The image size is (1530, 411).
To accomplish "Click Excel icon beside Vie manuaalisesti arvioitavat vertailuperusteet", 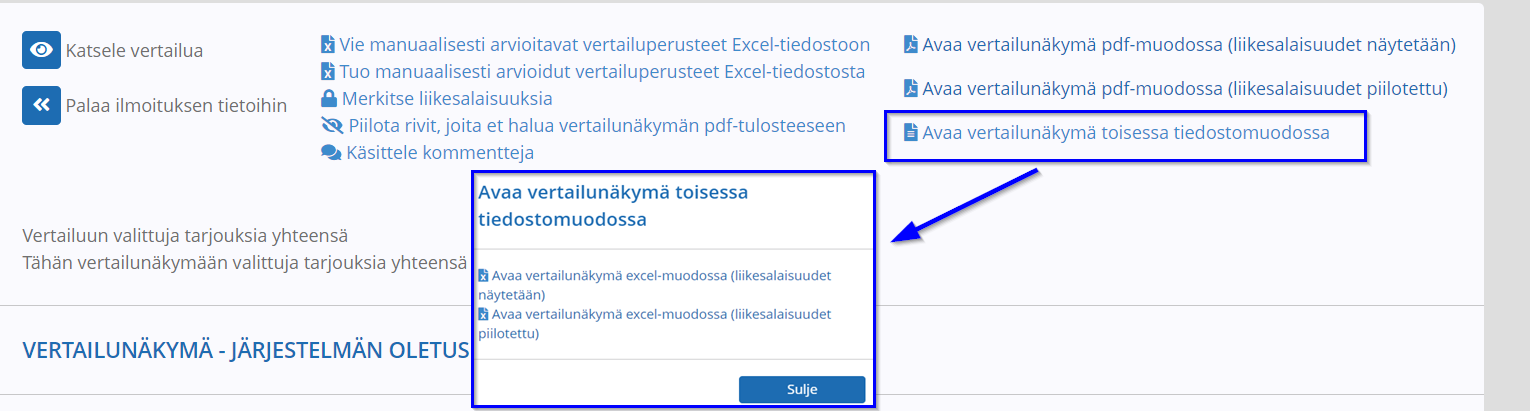I will click(x=327, y=45).
